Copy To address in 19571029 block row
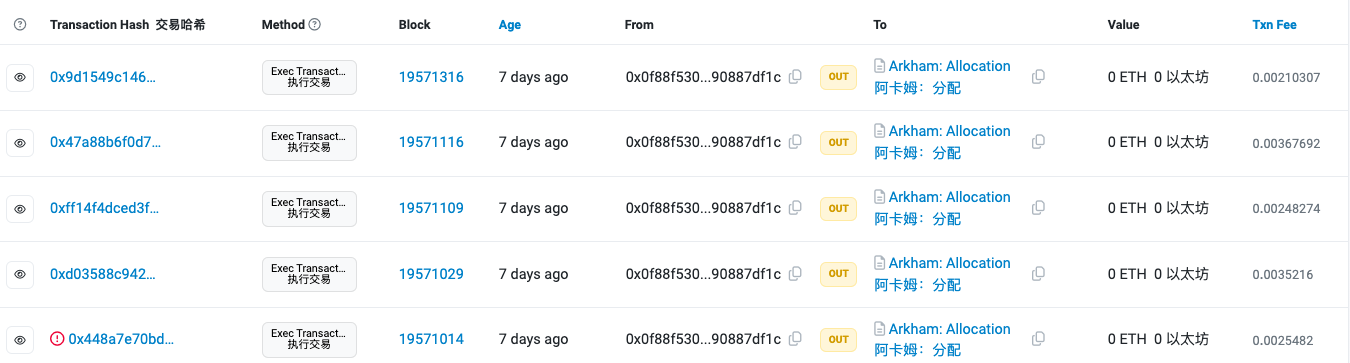Screen dimensions: 1350x363 tap(1038, 274)
